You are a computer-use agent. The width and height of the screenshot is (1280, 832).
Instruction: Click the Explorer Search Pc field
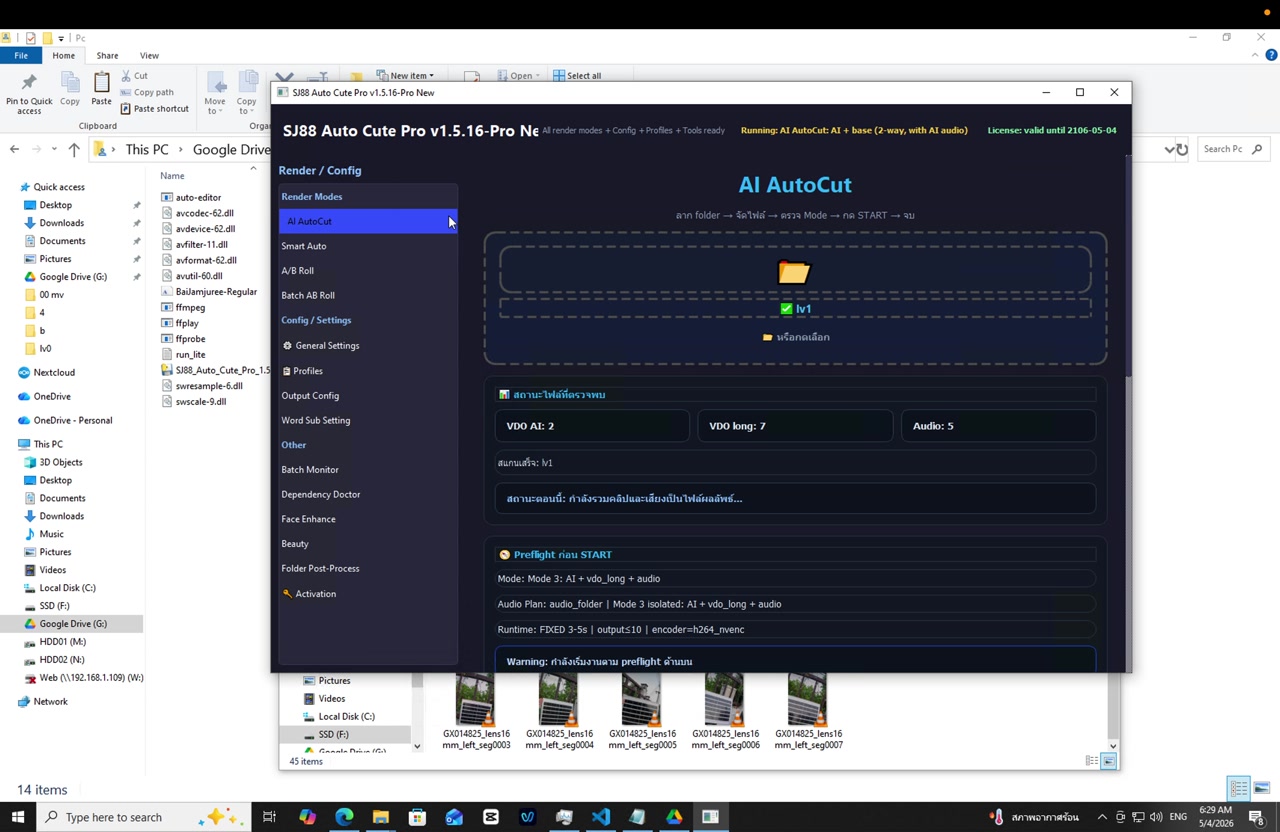(1232, 149)
